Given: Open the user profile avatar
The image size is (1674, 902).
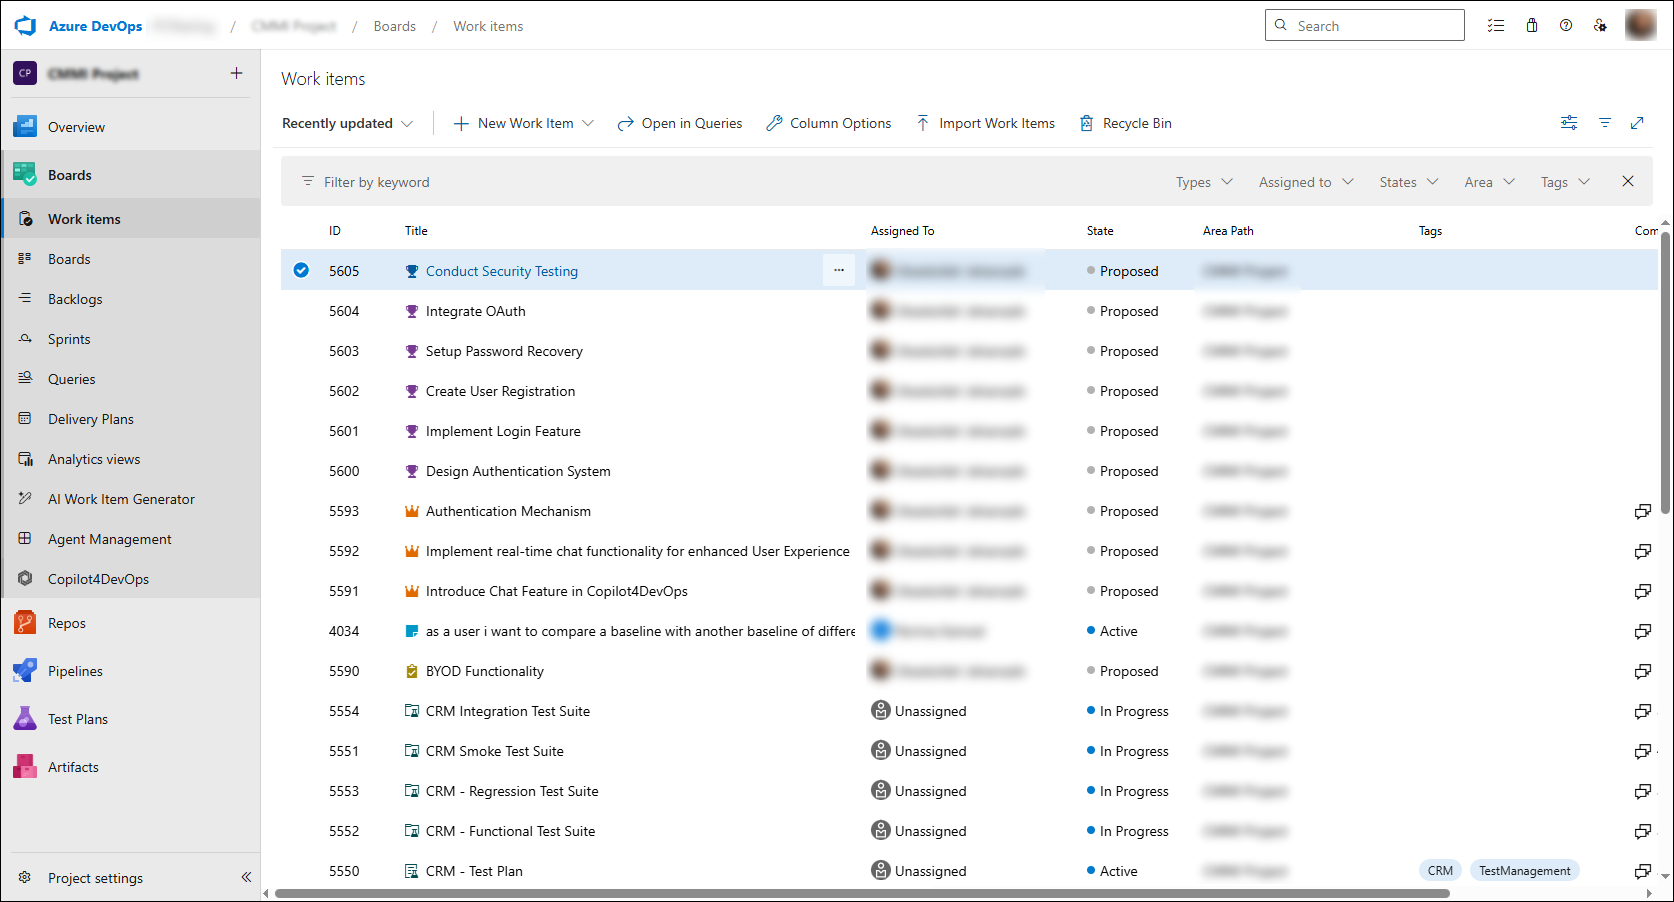Looking at the screenshot, I should (x=1641, y=25).
